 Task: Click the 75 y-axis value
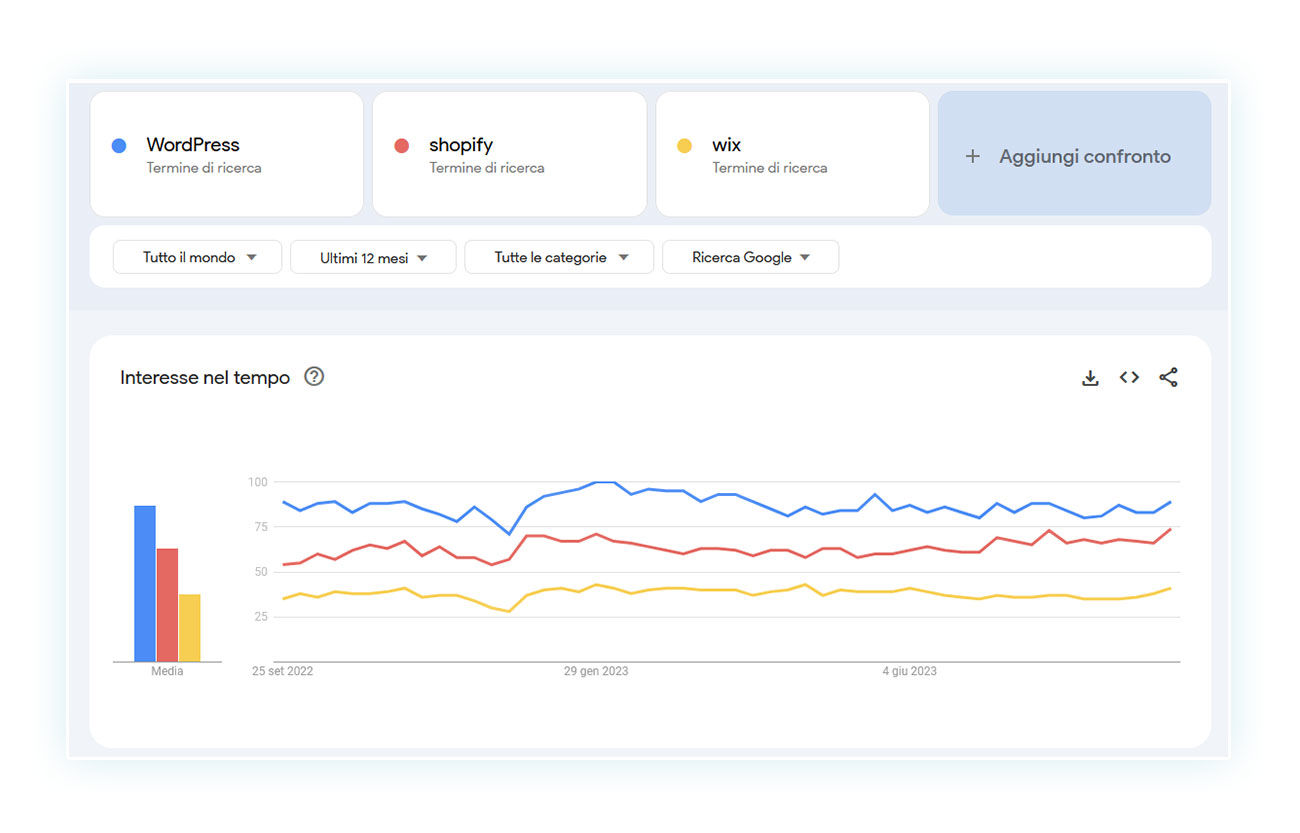tap(261, 527)
